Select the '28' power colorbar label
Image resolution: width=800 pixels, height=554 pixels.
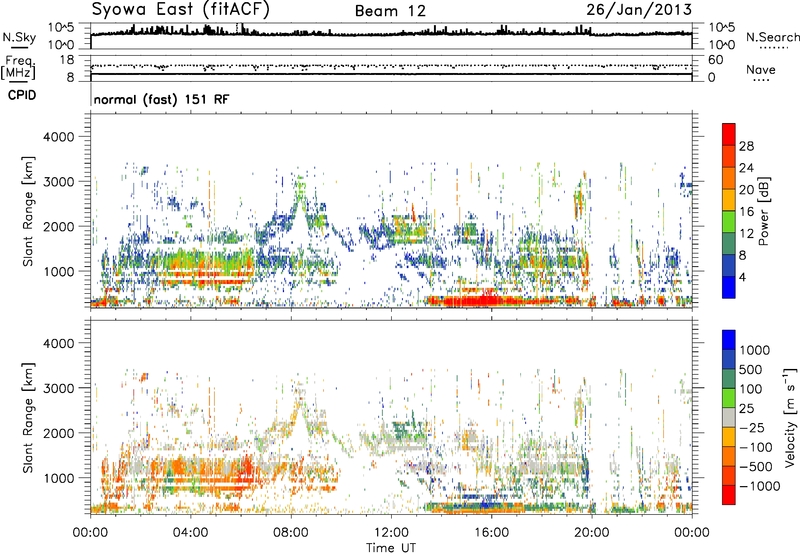click(x=746, y=146)
